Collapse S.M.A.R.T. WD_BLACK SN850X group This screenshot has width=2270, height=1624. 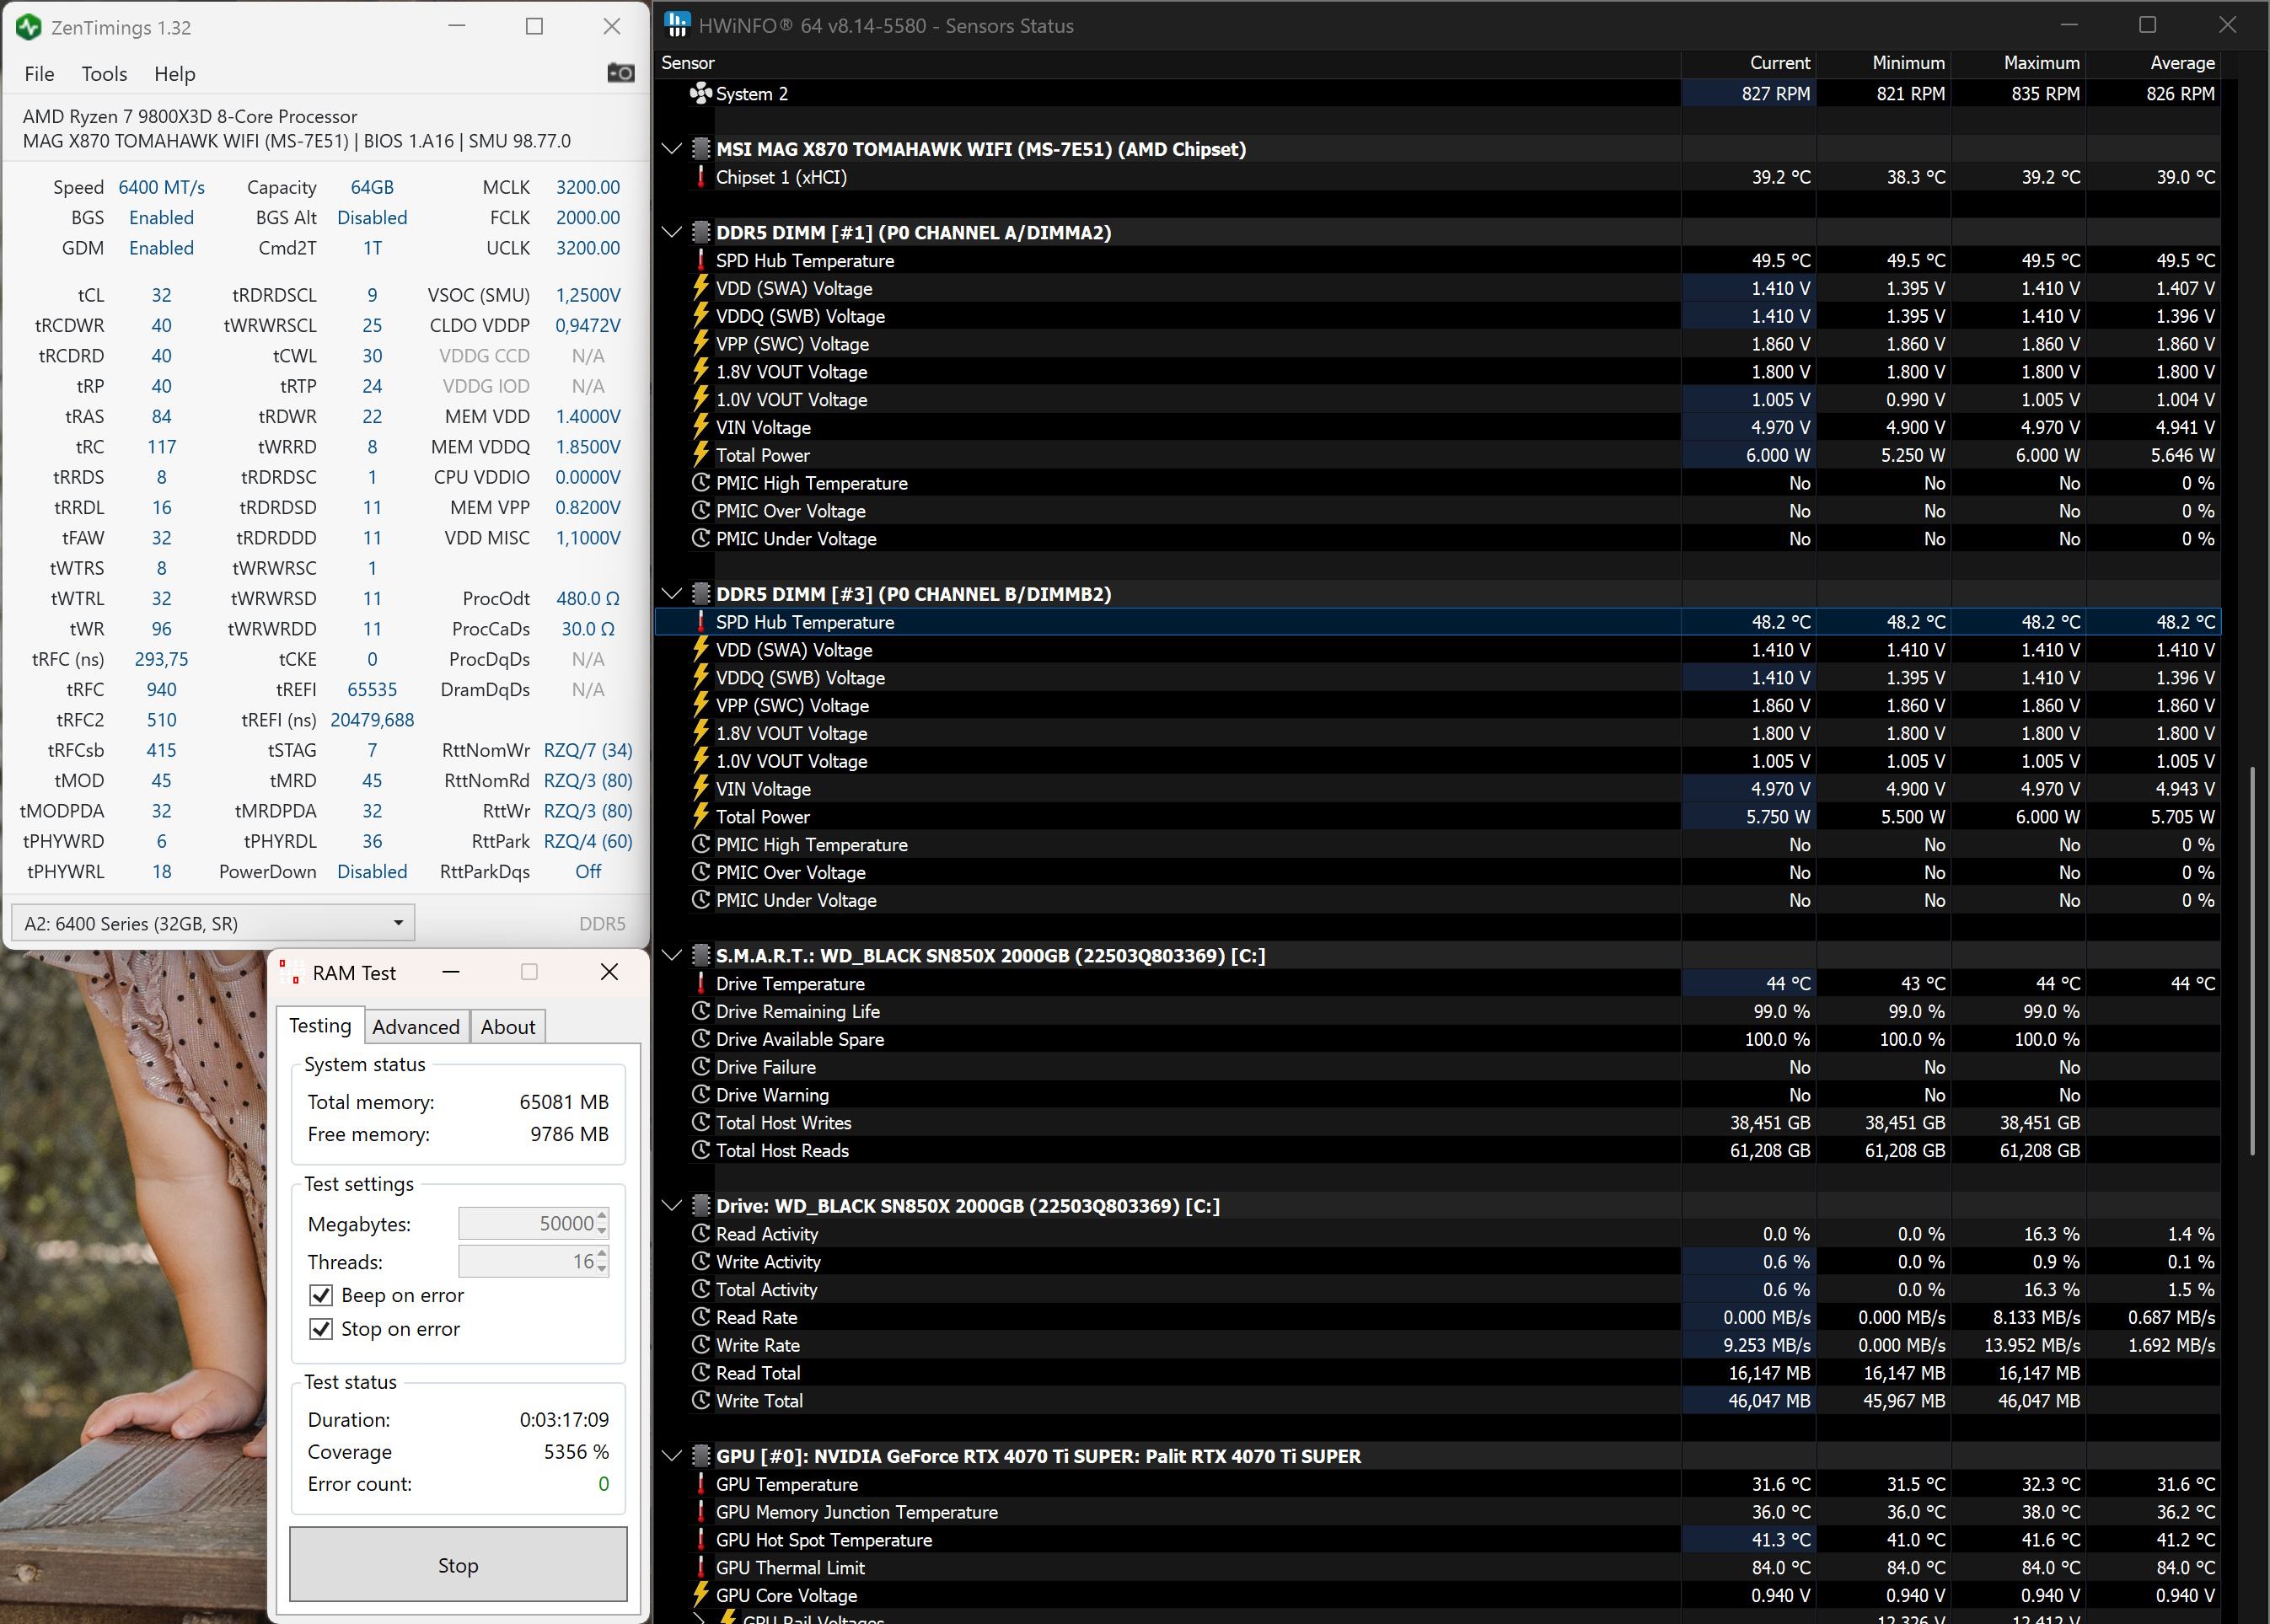[x=672, y=955]
